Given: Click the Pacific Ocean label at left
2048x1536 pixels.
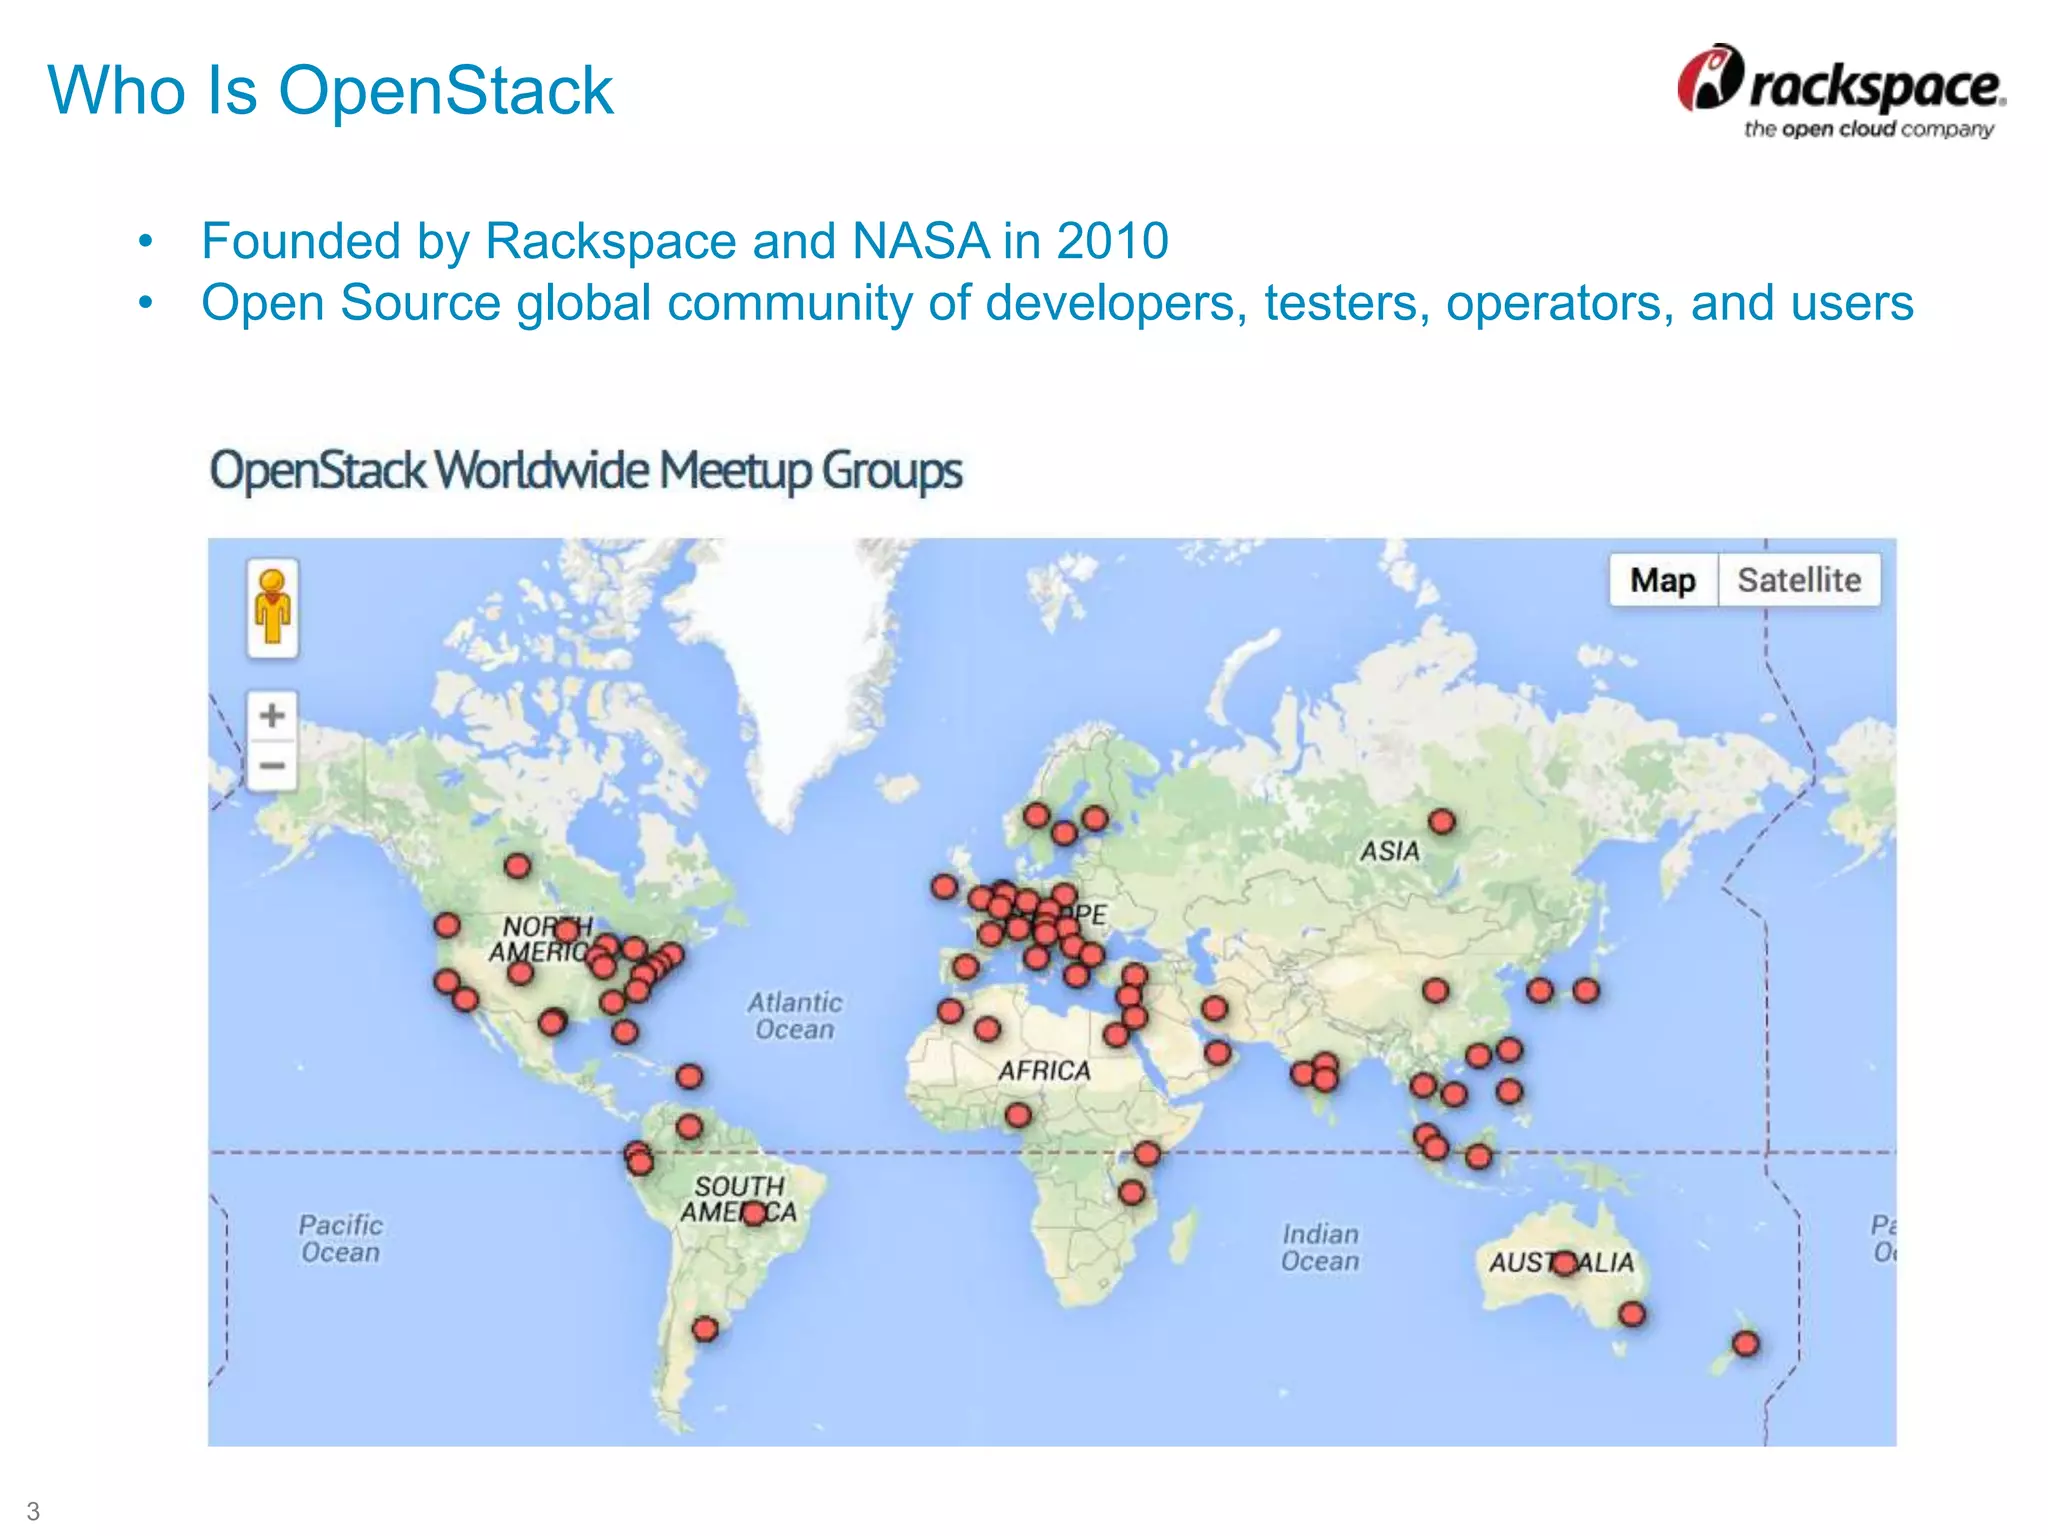Looking at the screenshot, I should tap(341, 1238).
